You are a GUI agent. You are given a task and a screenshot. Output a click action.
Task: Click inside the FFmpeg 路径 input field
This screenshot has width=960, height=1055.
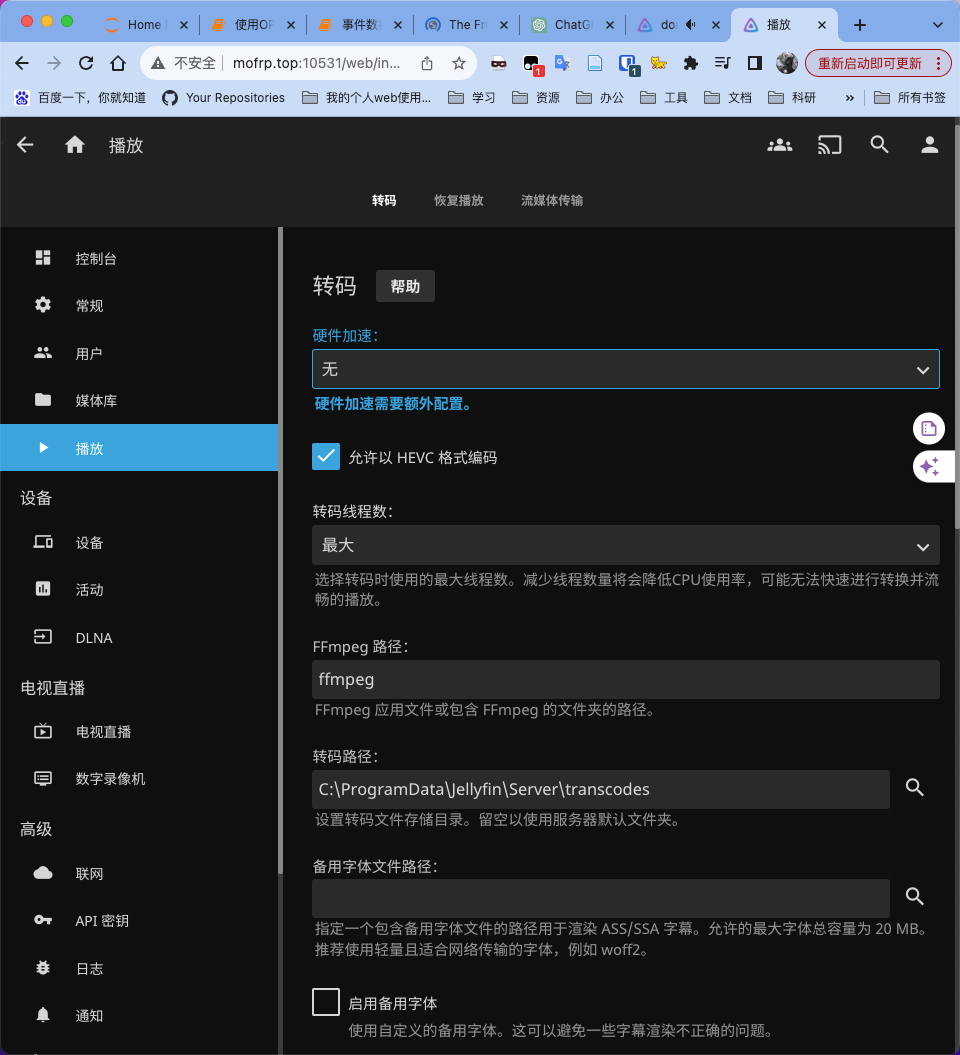coord(625,679)
